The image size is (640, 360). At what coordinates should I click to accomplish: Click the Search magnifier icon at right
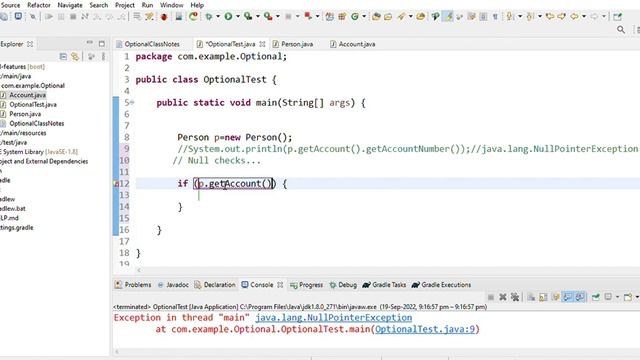(621, 29)
